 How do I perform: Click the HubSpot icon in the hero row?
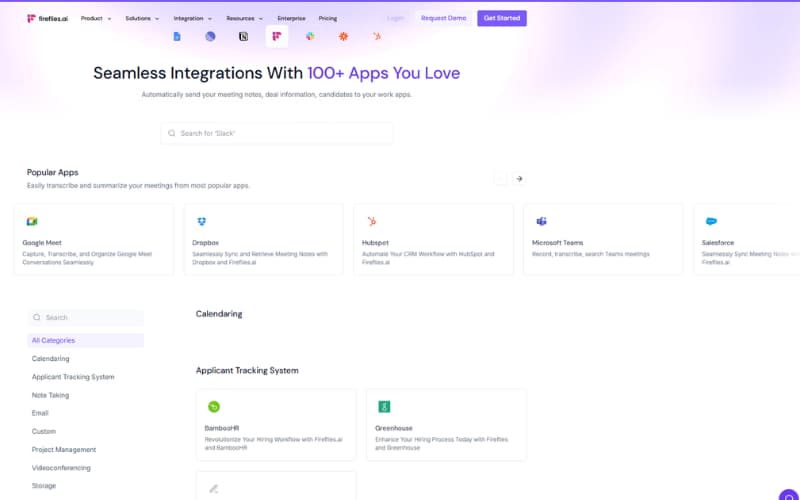tap(377, 36)
